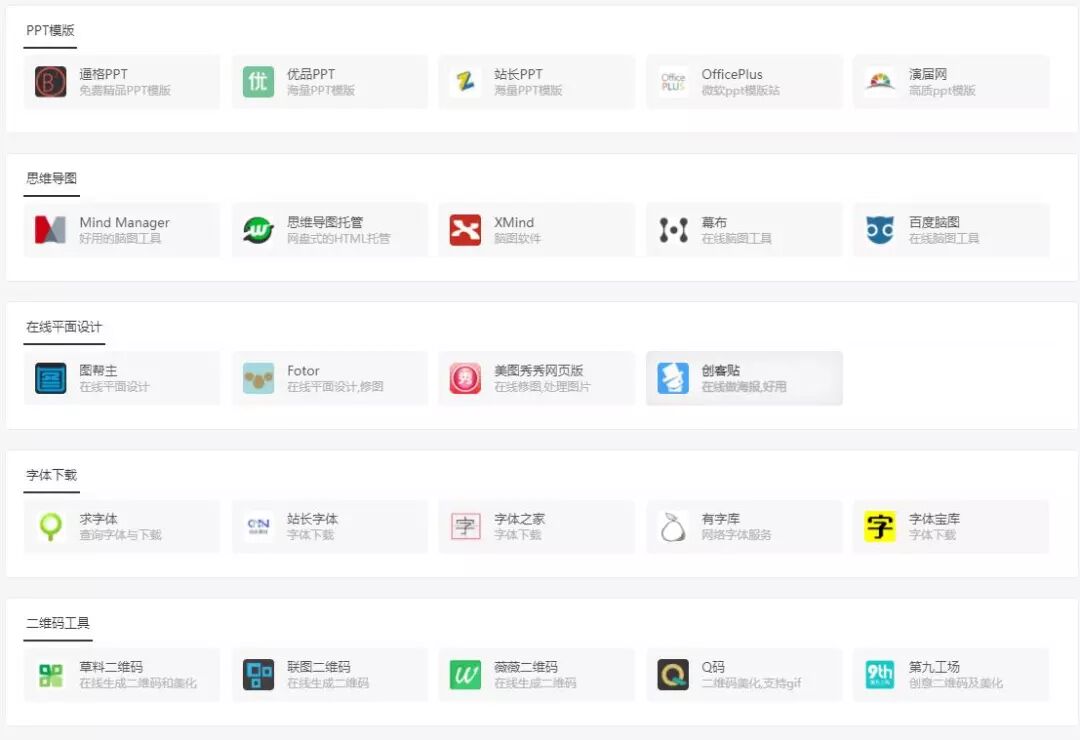1080x740 pixels.
Task: Click the XMind red X icon
Action: [466, 229]
